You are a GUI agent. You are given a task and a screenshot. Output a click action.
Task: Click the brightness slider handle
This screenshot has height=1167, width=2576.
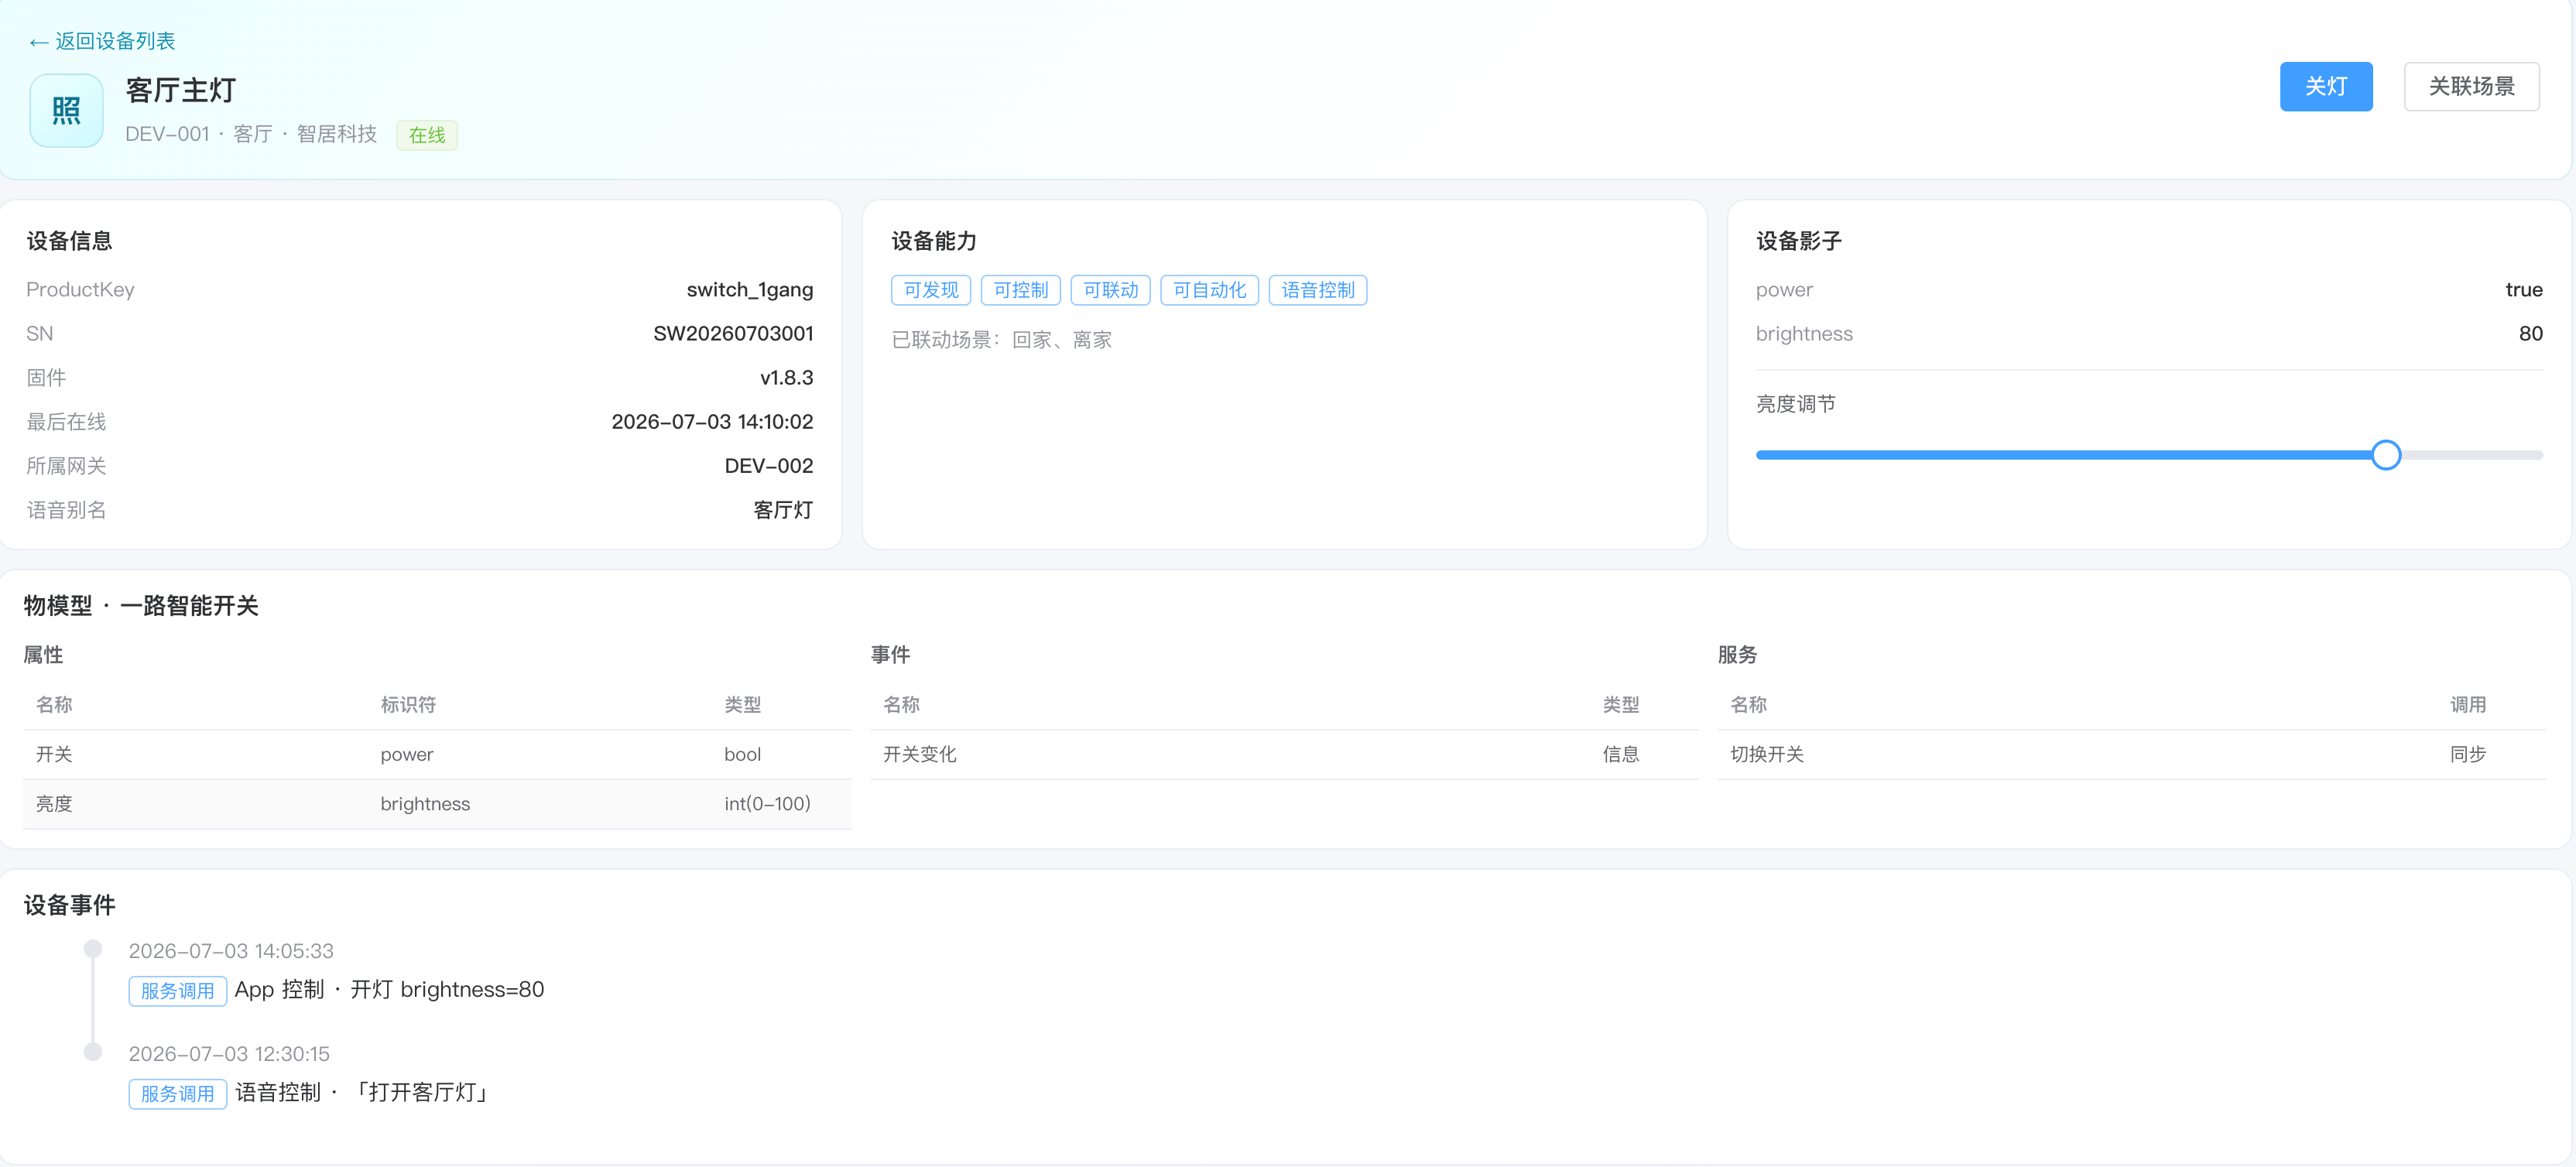(x=2385, y=455)
